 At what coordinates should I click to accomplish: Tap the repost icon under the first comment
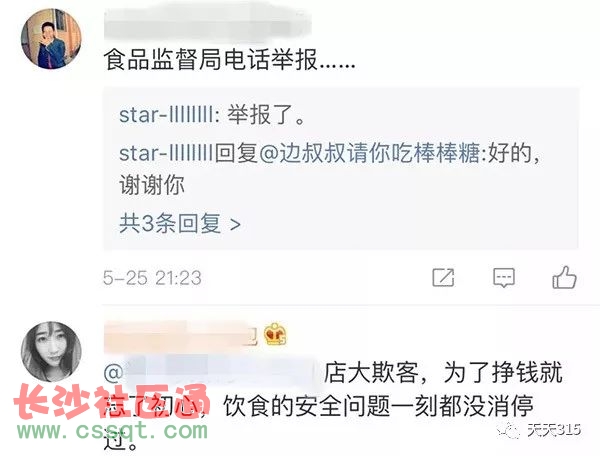point(443,277)
